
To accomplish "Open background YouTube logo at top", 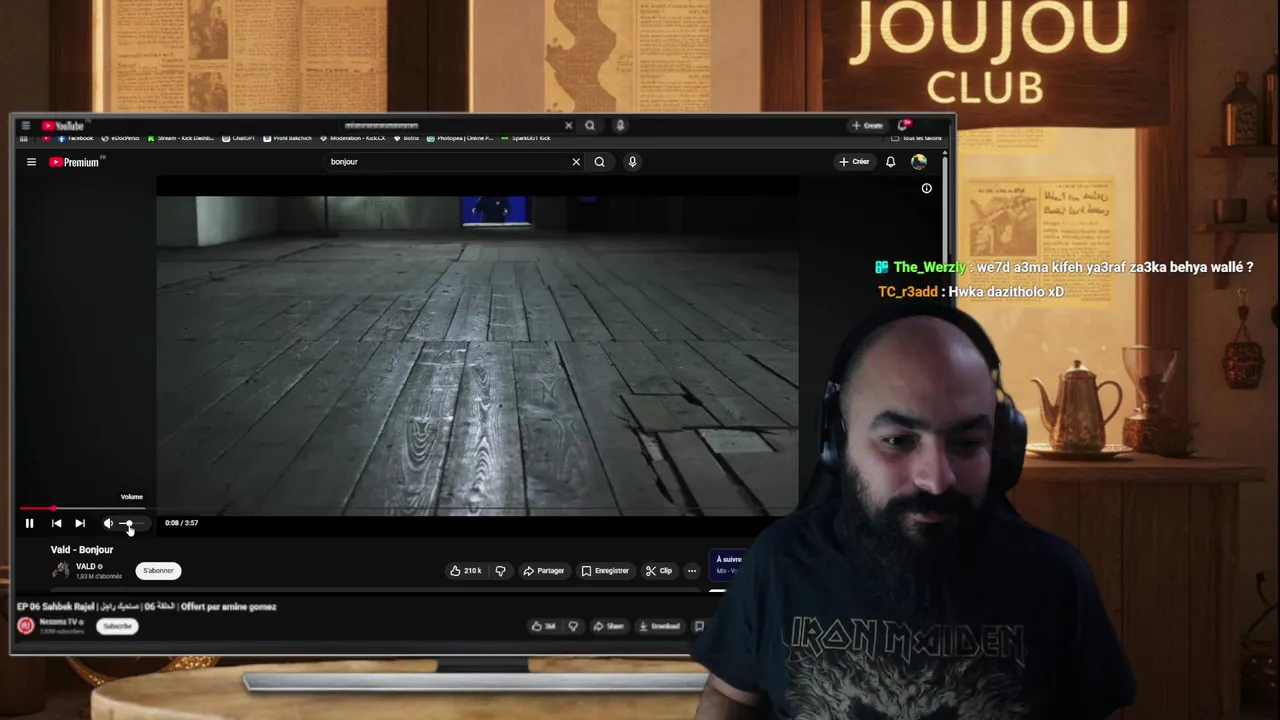I will tap(63, 126).
